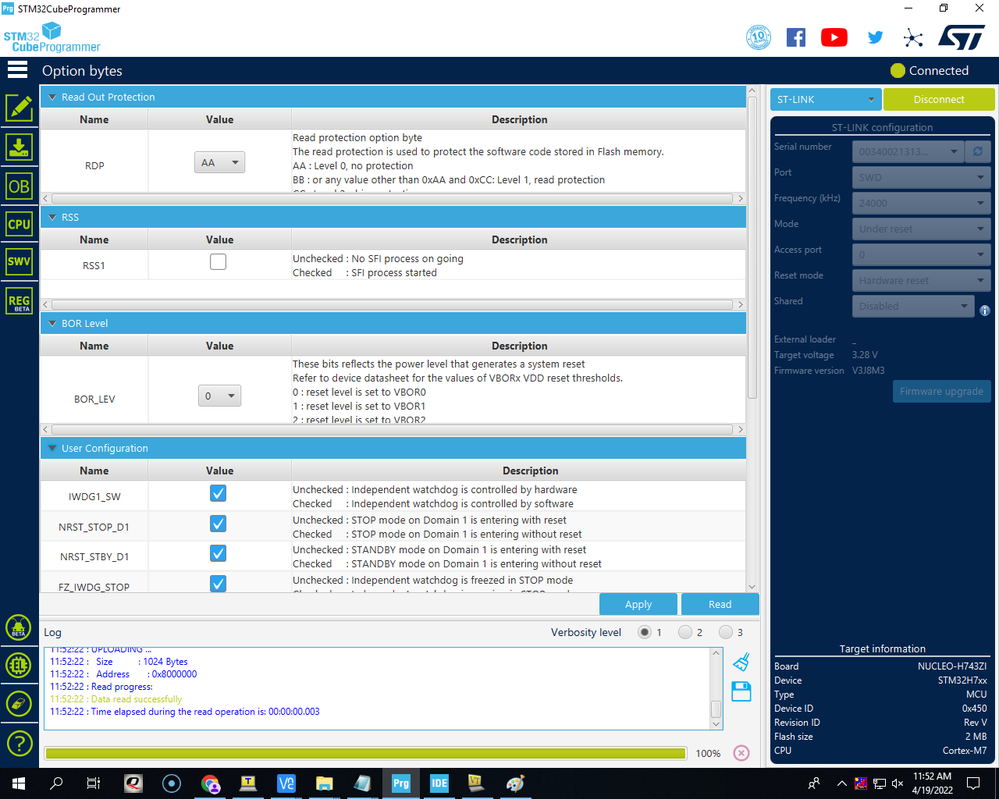
Task: Open Erasing & Programming download panel
Action: point(19,147)
